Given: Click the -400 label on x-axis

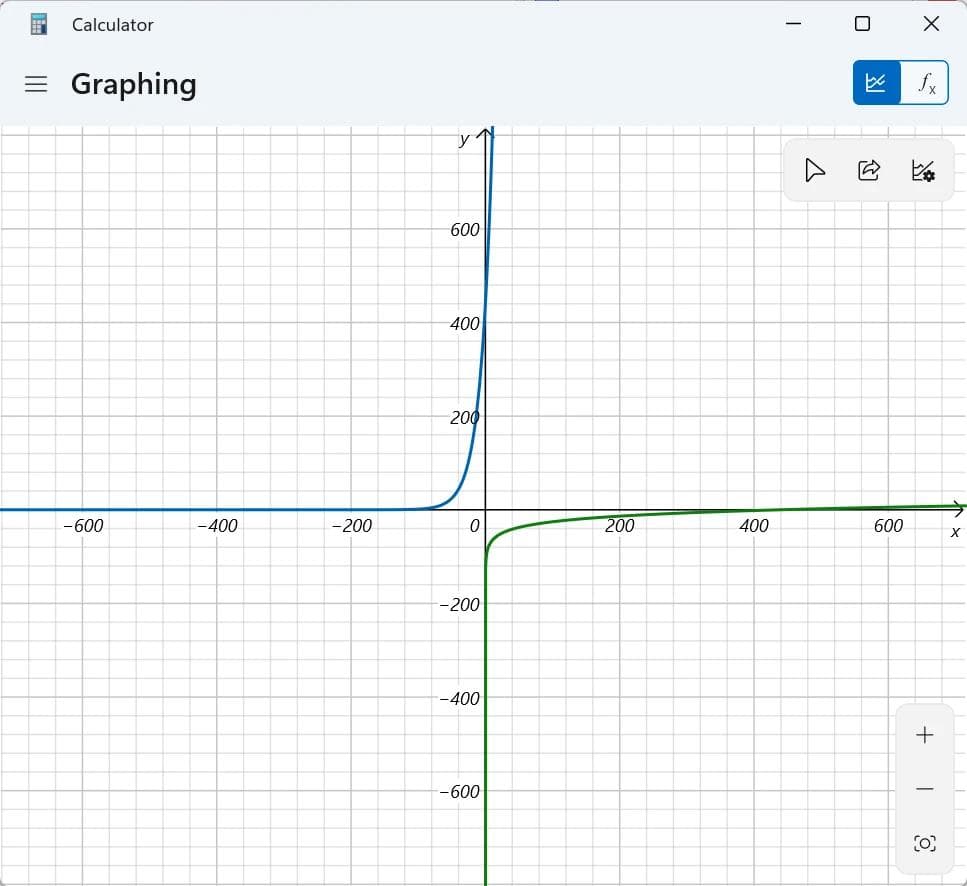Looking at the screenshot, I should coord(217,526).
